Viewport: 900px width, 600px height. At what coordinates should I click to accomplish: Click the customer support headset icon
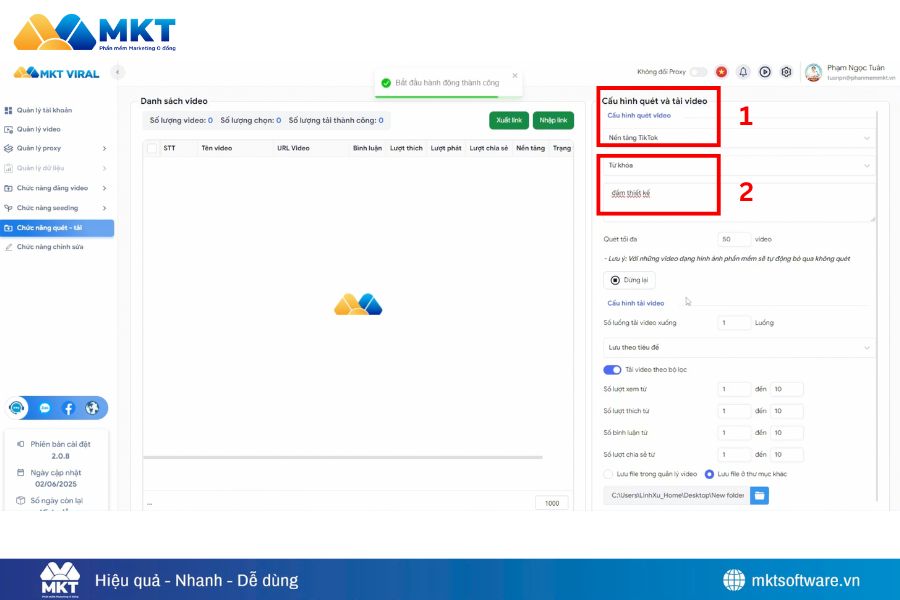17,408
